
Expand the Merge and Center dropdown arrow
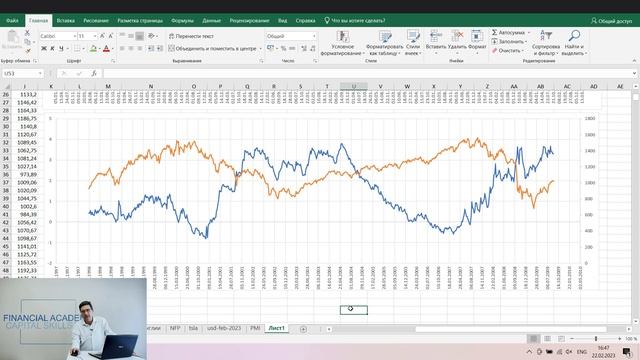pos(260,49)
